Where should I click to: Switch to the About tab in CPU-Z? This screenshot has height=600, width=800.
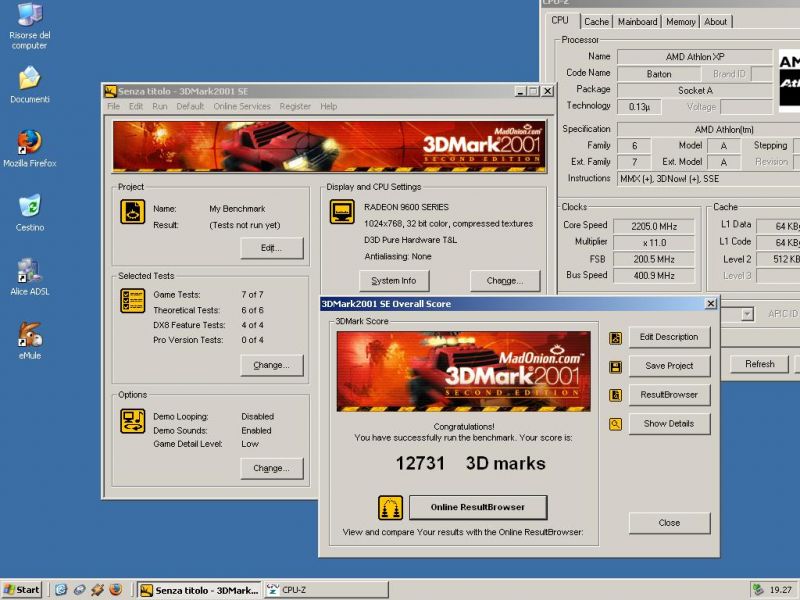716,22
